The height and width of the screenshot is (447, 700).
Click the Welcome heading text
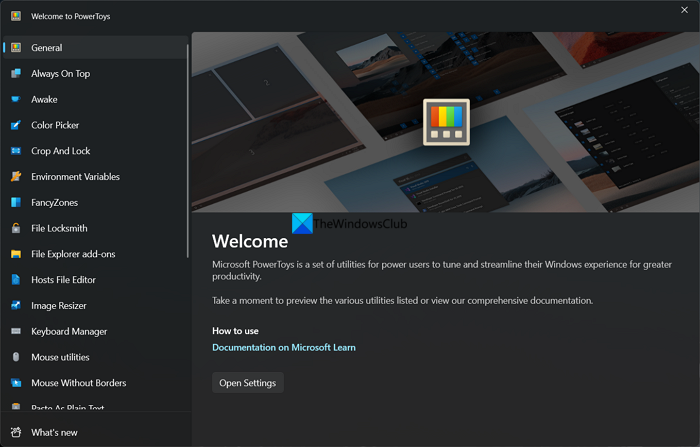pyautogui.click(x=250, y=241)
